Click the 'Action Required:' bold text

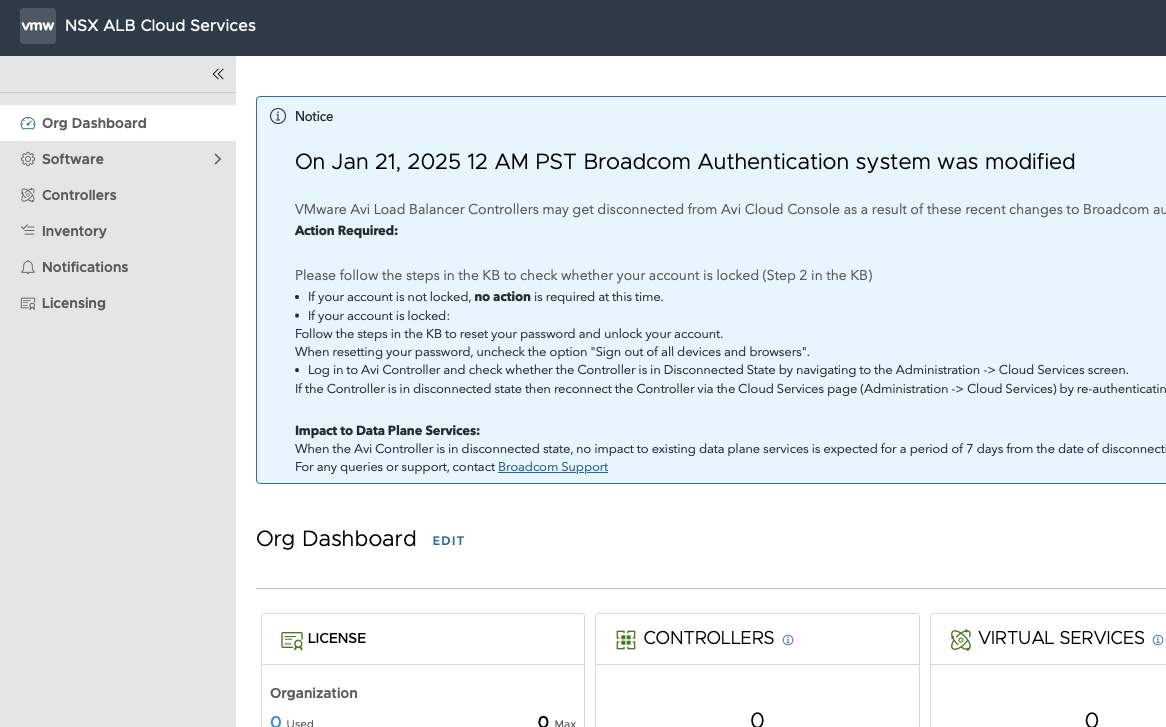[347, 230]
